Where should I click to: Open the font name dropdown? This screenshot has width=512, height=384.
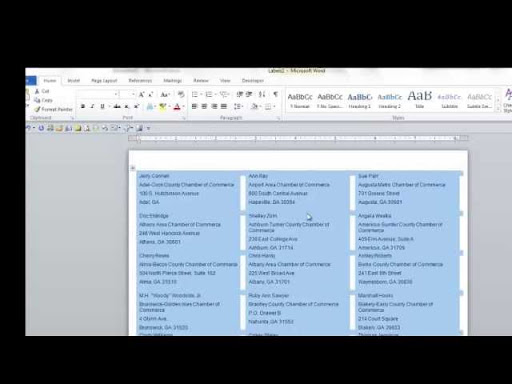(116, 95)
